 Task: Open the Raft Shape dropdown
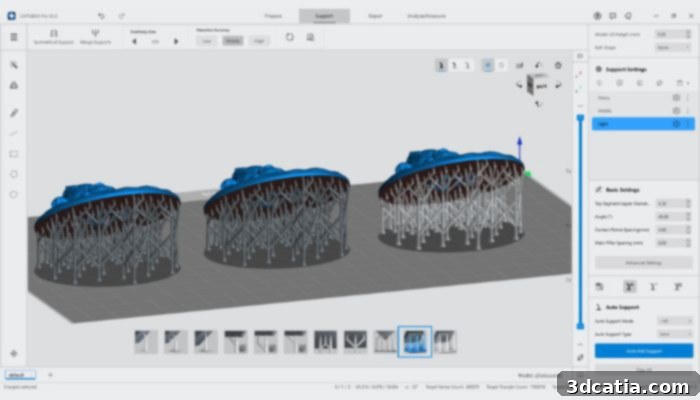[x=673, y=47]
